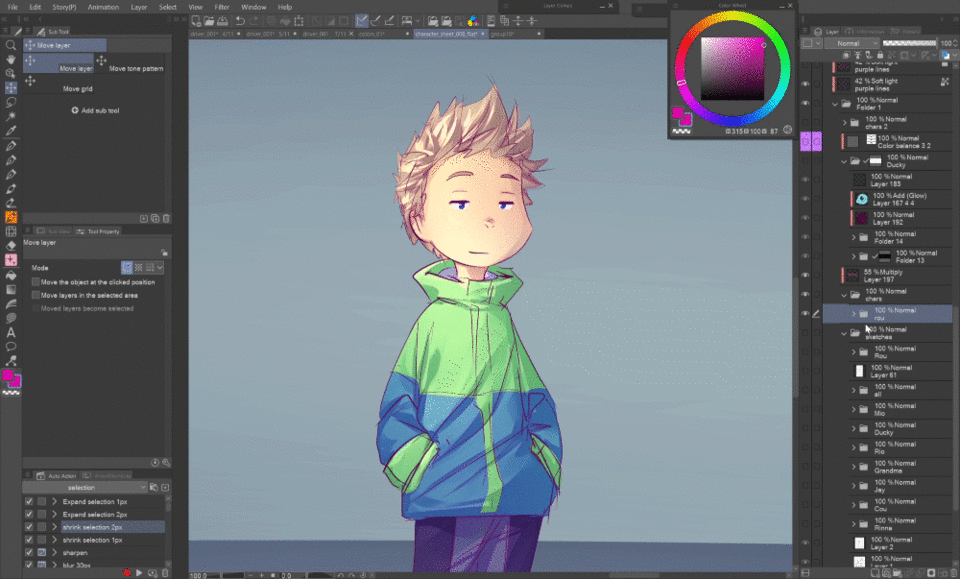Open the selection auto action set dropdown
This screenshot has height=579, width=960.
click(x=84, y=488)
